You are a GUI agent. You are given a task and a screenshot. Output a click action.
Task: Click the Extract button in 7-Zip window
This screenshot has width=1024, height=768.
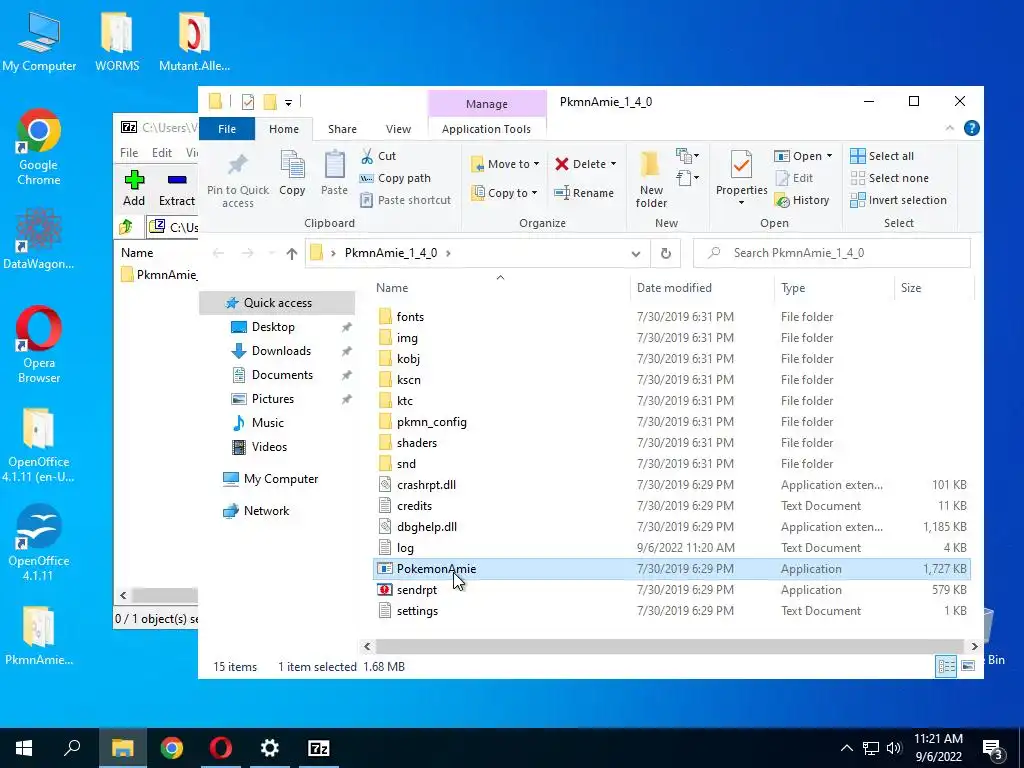point(177,189)
